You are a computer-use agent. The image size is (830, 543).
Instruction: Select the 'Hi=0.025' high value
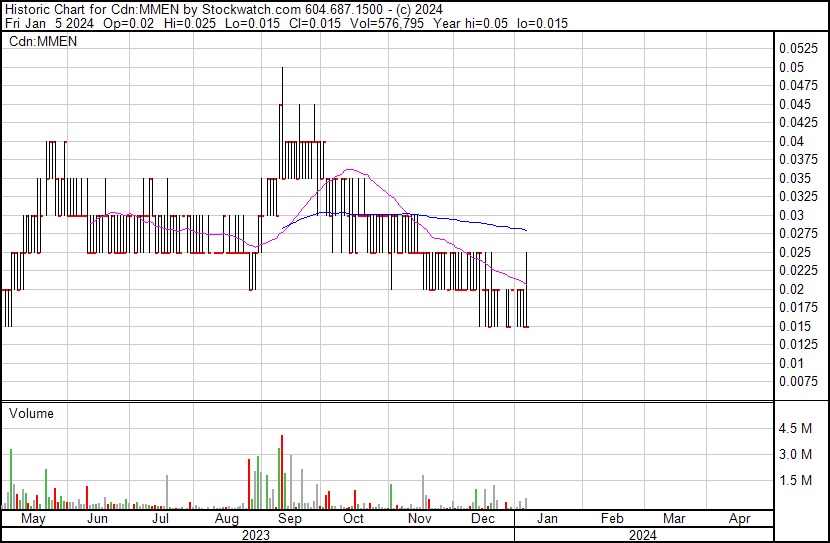190,23
